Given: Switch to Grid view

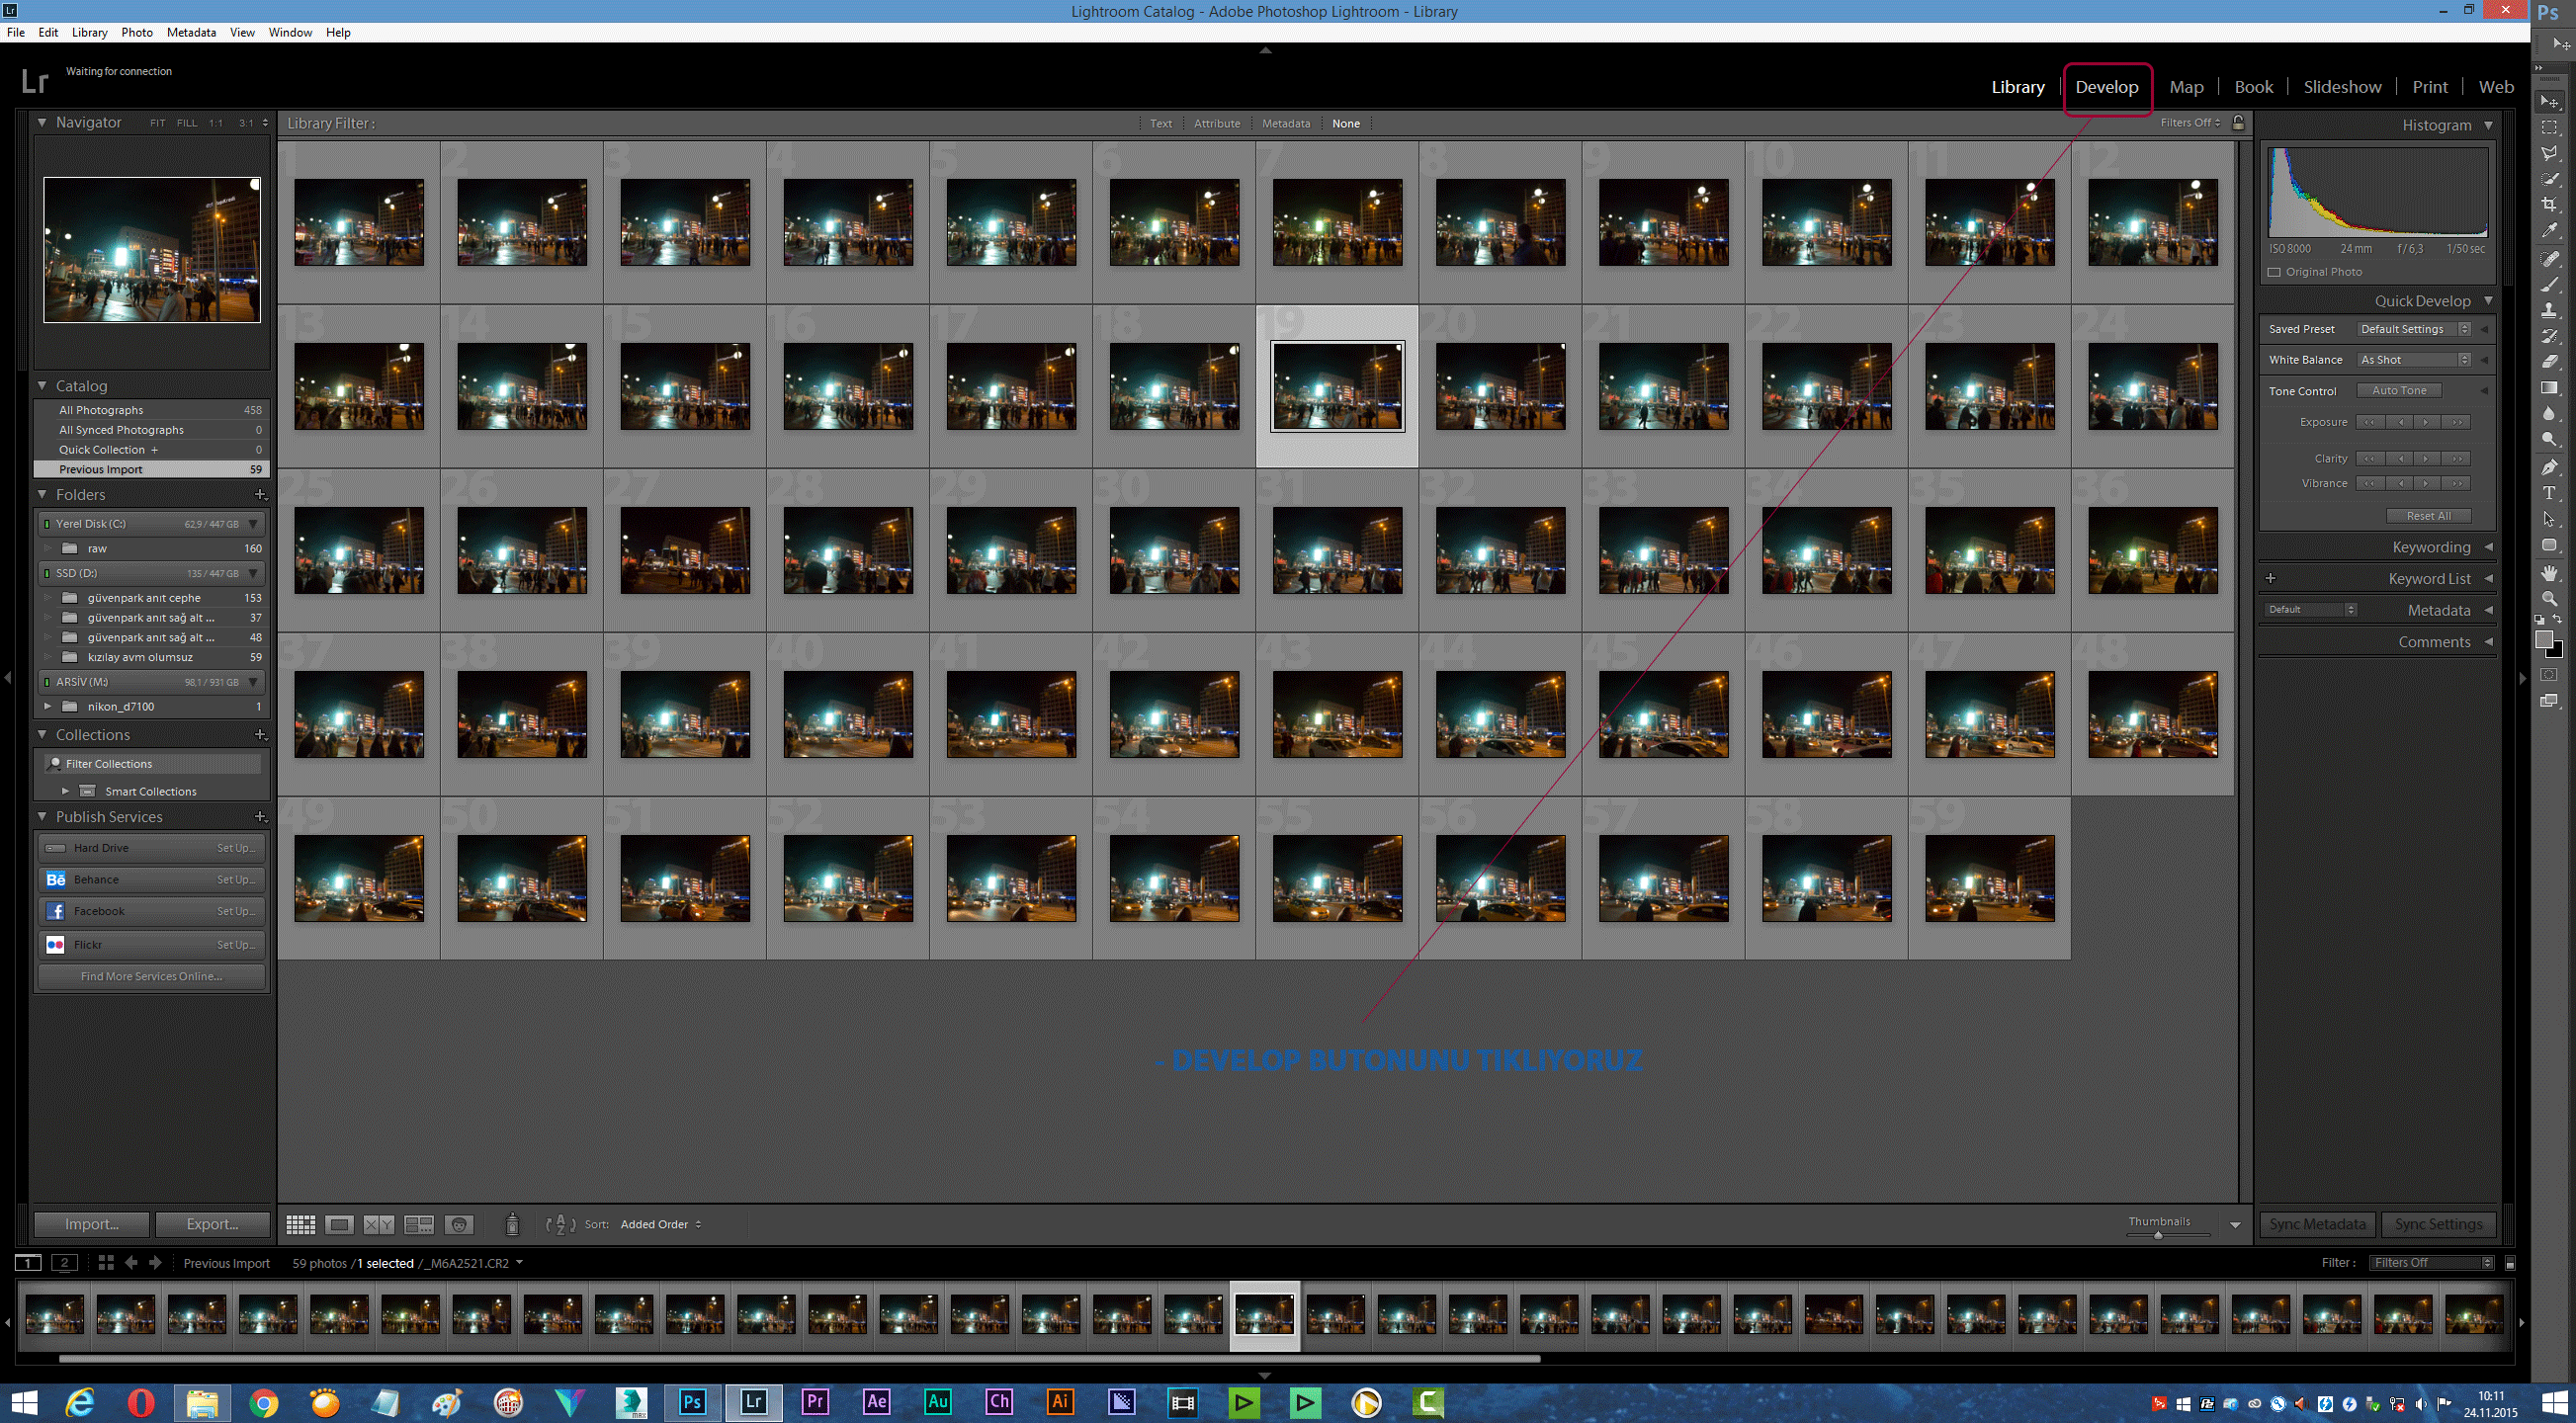Looking at the screenshot, I should tap(301, 1224).
